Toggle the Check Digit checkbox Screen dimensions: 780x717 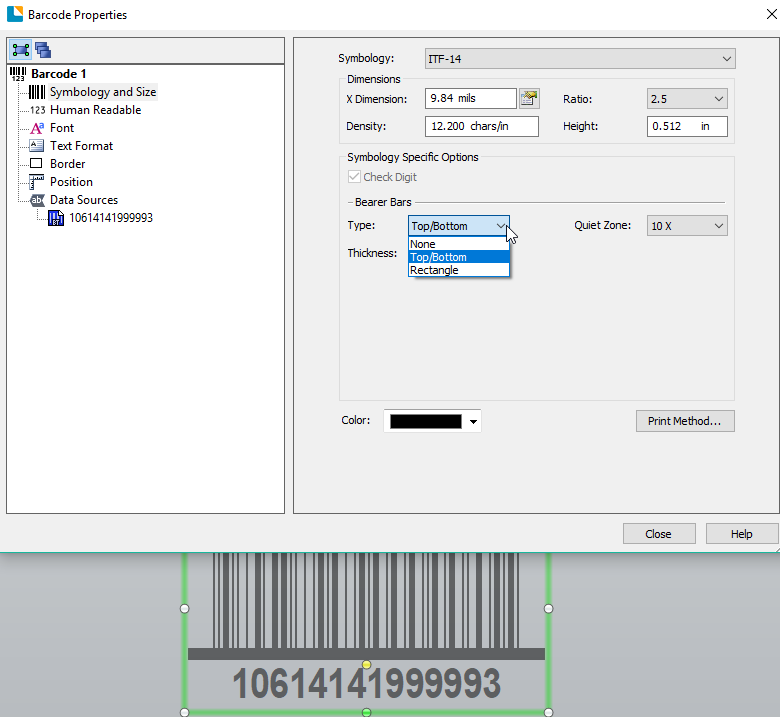[354, 177]
